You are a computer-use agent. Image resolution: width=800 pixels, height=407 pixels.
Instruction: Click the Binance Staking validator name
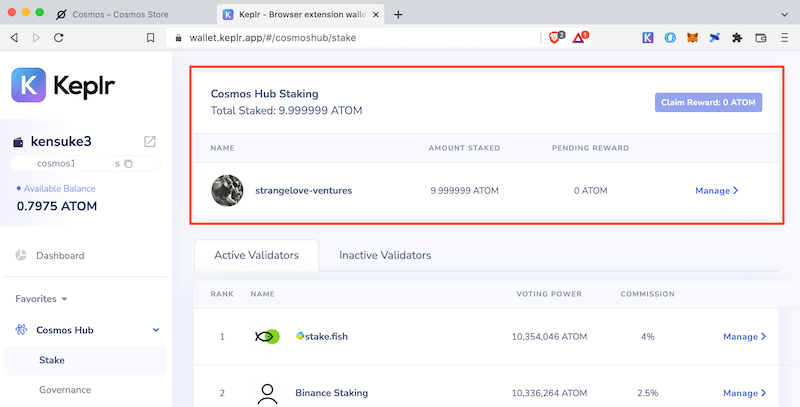pyautogui.click(x=332, y=393)
